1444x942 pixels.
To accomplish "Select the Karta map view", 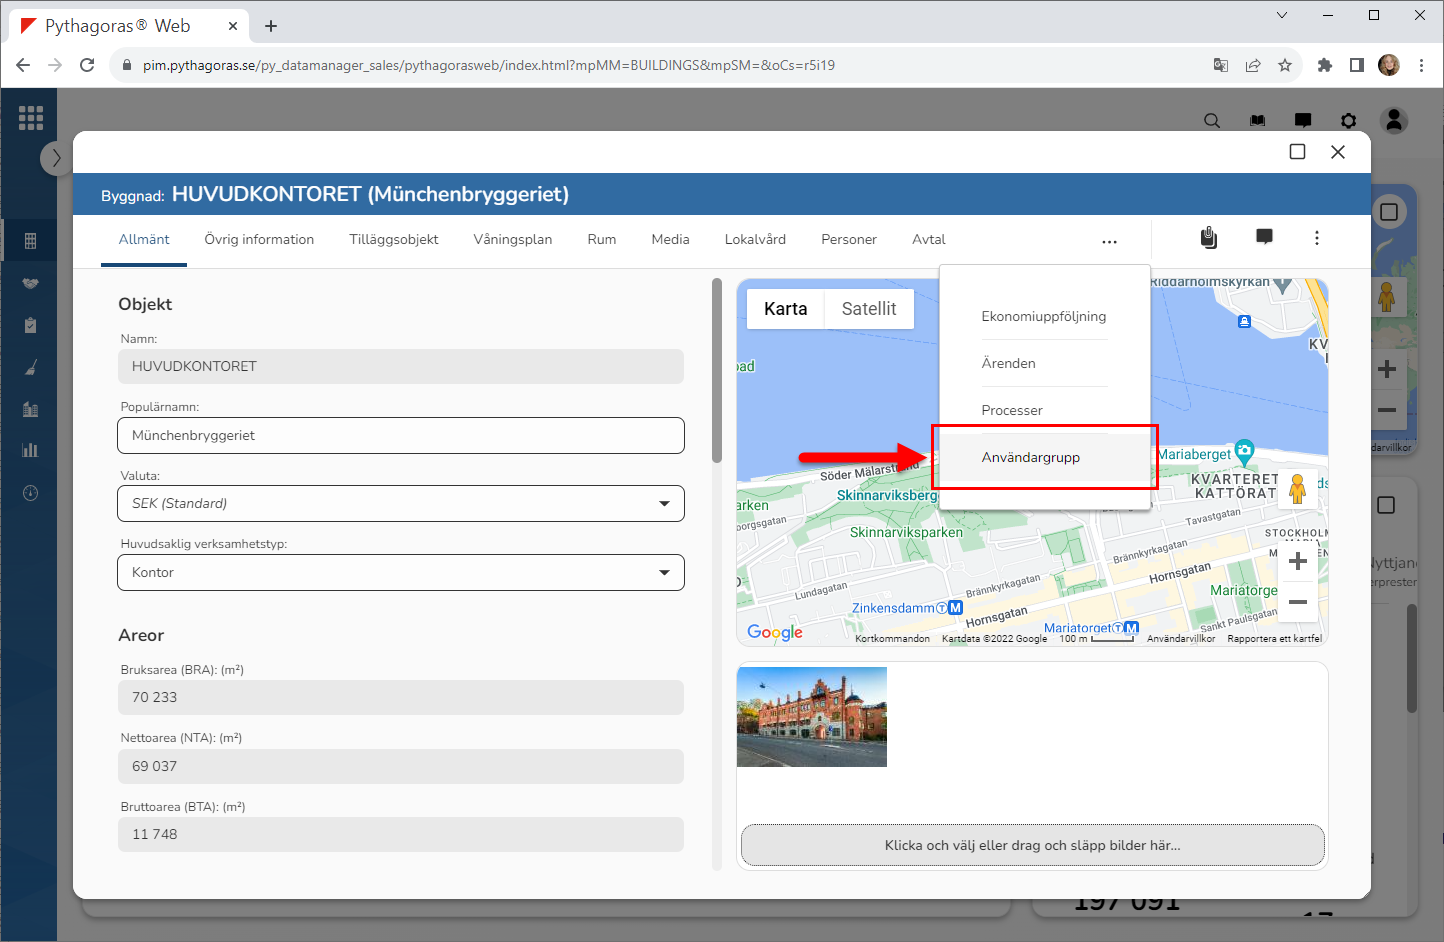I will pos(785,309).
